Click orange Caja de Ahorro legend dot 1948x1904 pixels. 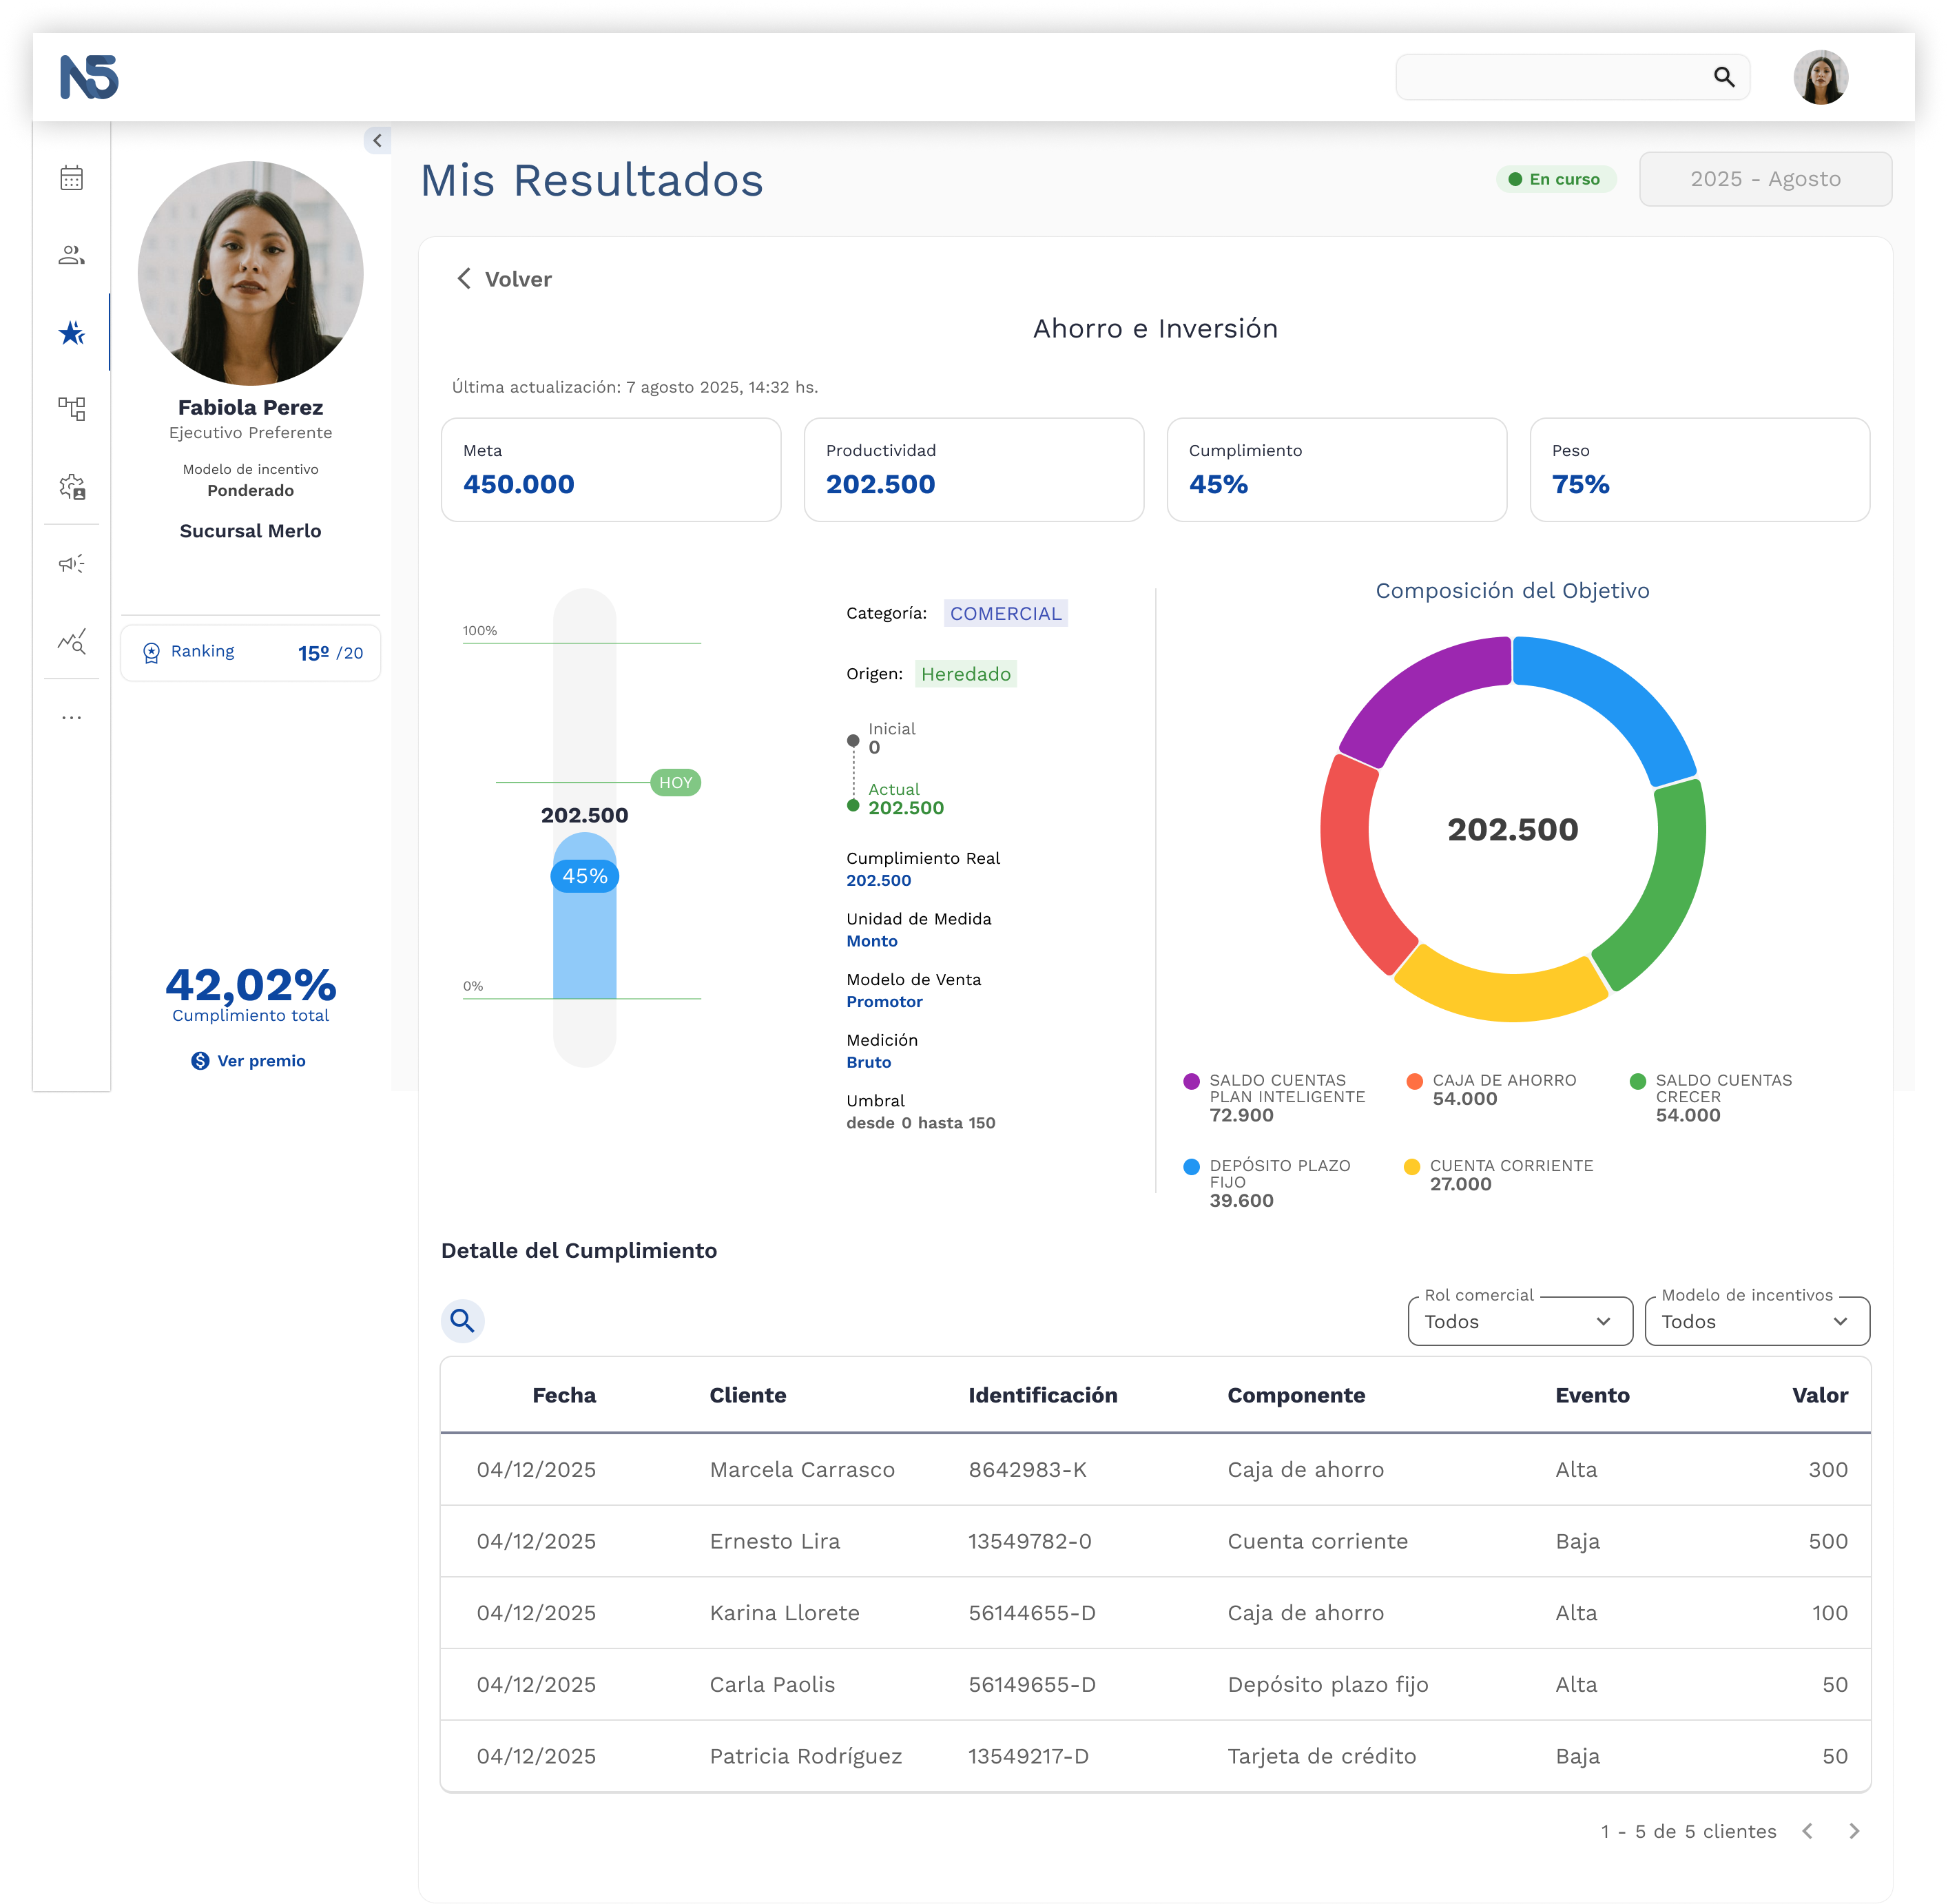coord(1414,1081)
